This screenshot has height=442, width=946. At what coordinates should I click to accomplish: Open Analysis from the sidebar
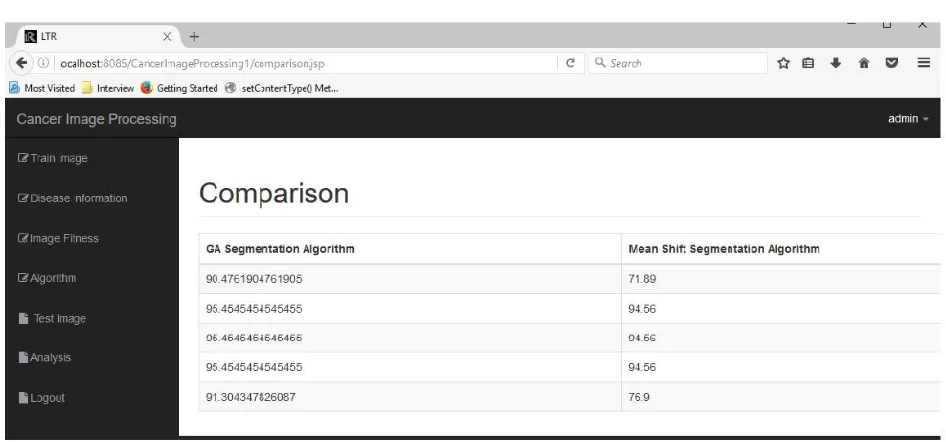[x=45, y=358]
